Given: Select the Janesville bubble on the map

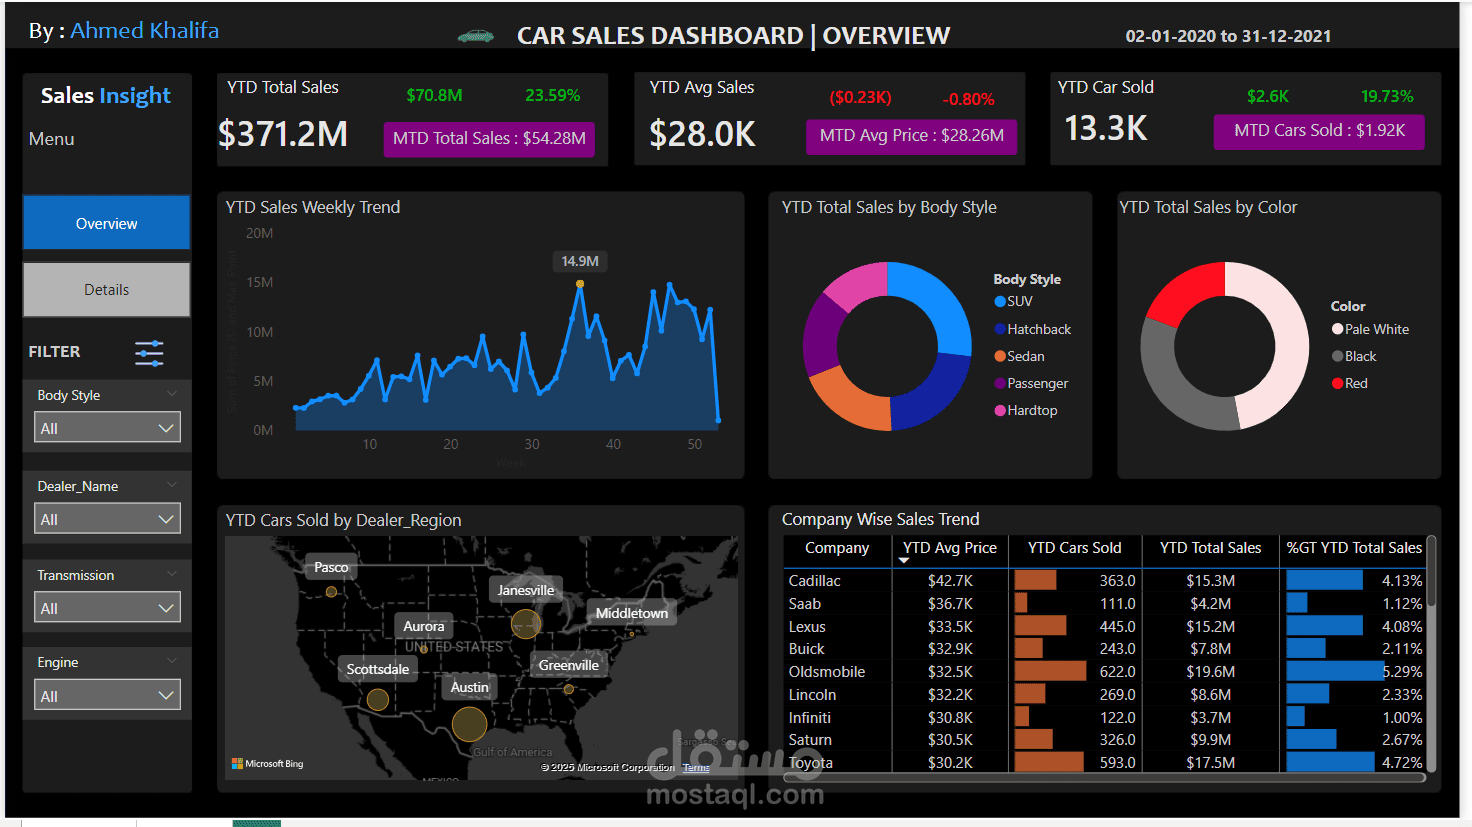Looking at the screenshot, I should [526, 624].
